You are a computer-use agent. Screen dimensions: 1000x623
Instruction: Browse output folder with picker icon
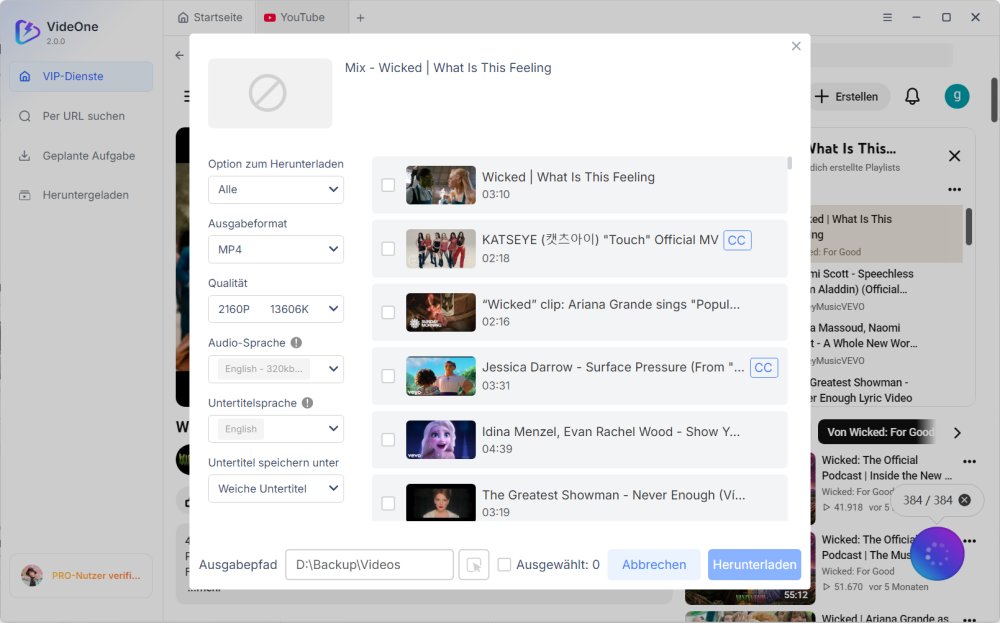[x=474, y=565]
